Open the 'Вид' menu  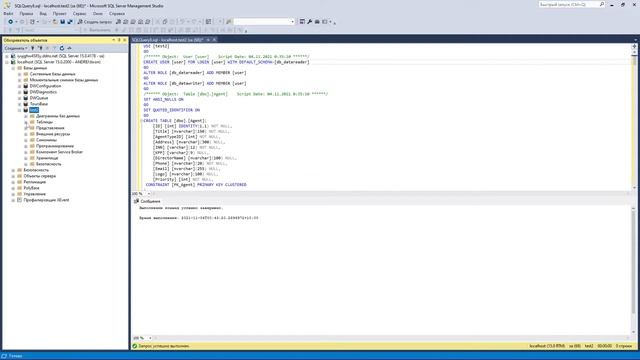click(43, 13)
